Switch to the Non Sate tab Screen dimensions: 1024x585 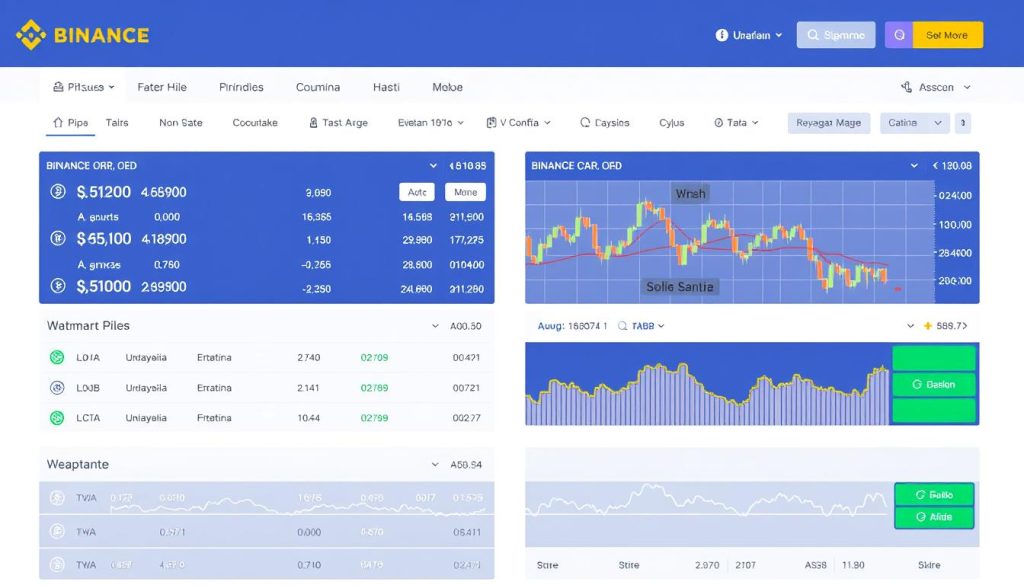click(181, 123)
